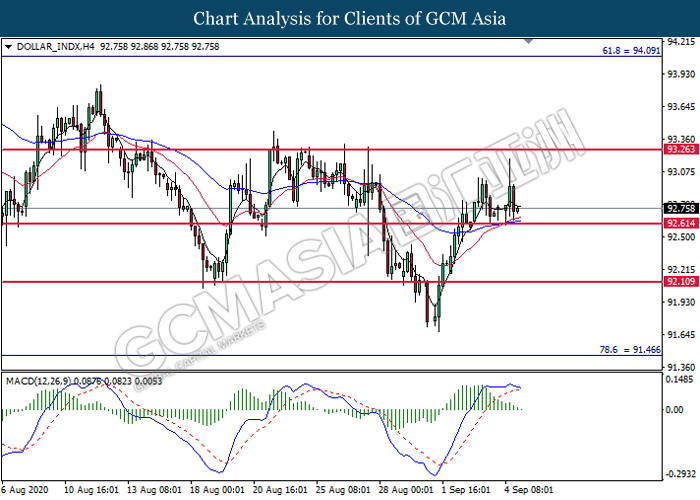Image resolution: width=700 pixels, height=500 pixels.
Task: Click the 10 Aug 16:01 time label
Action: [x=92, y=490]
